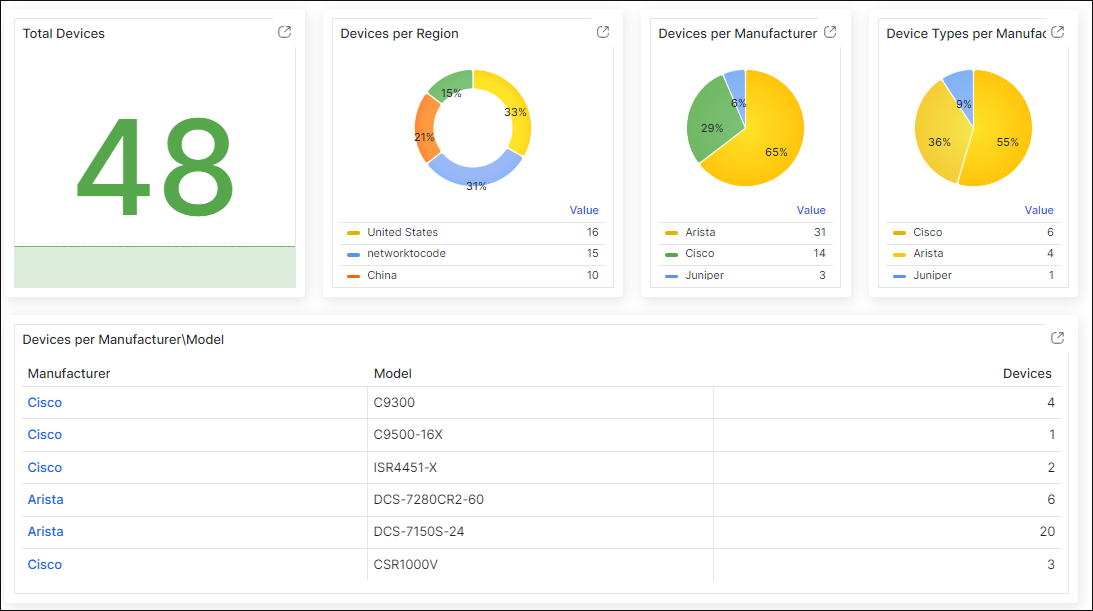Open the Devices per Manufacturer\Model table link icon
Screen dimensions: 1093x611
click(1057, 338)
